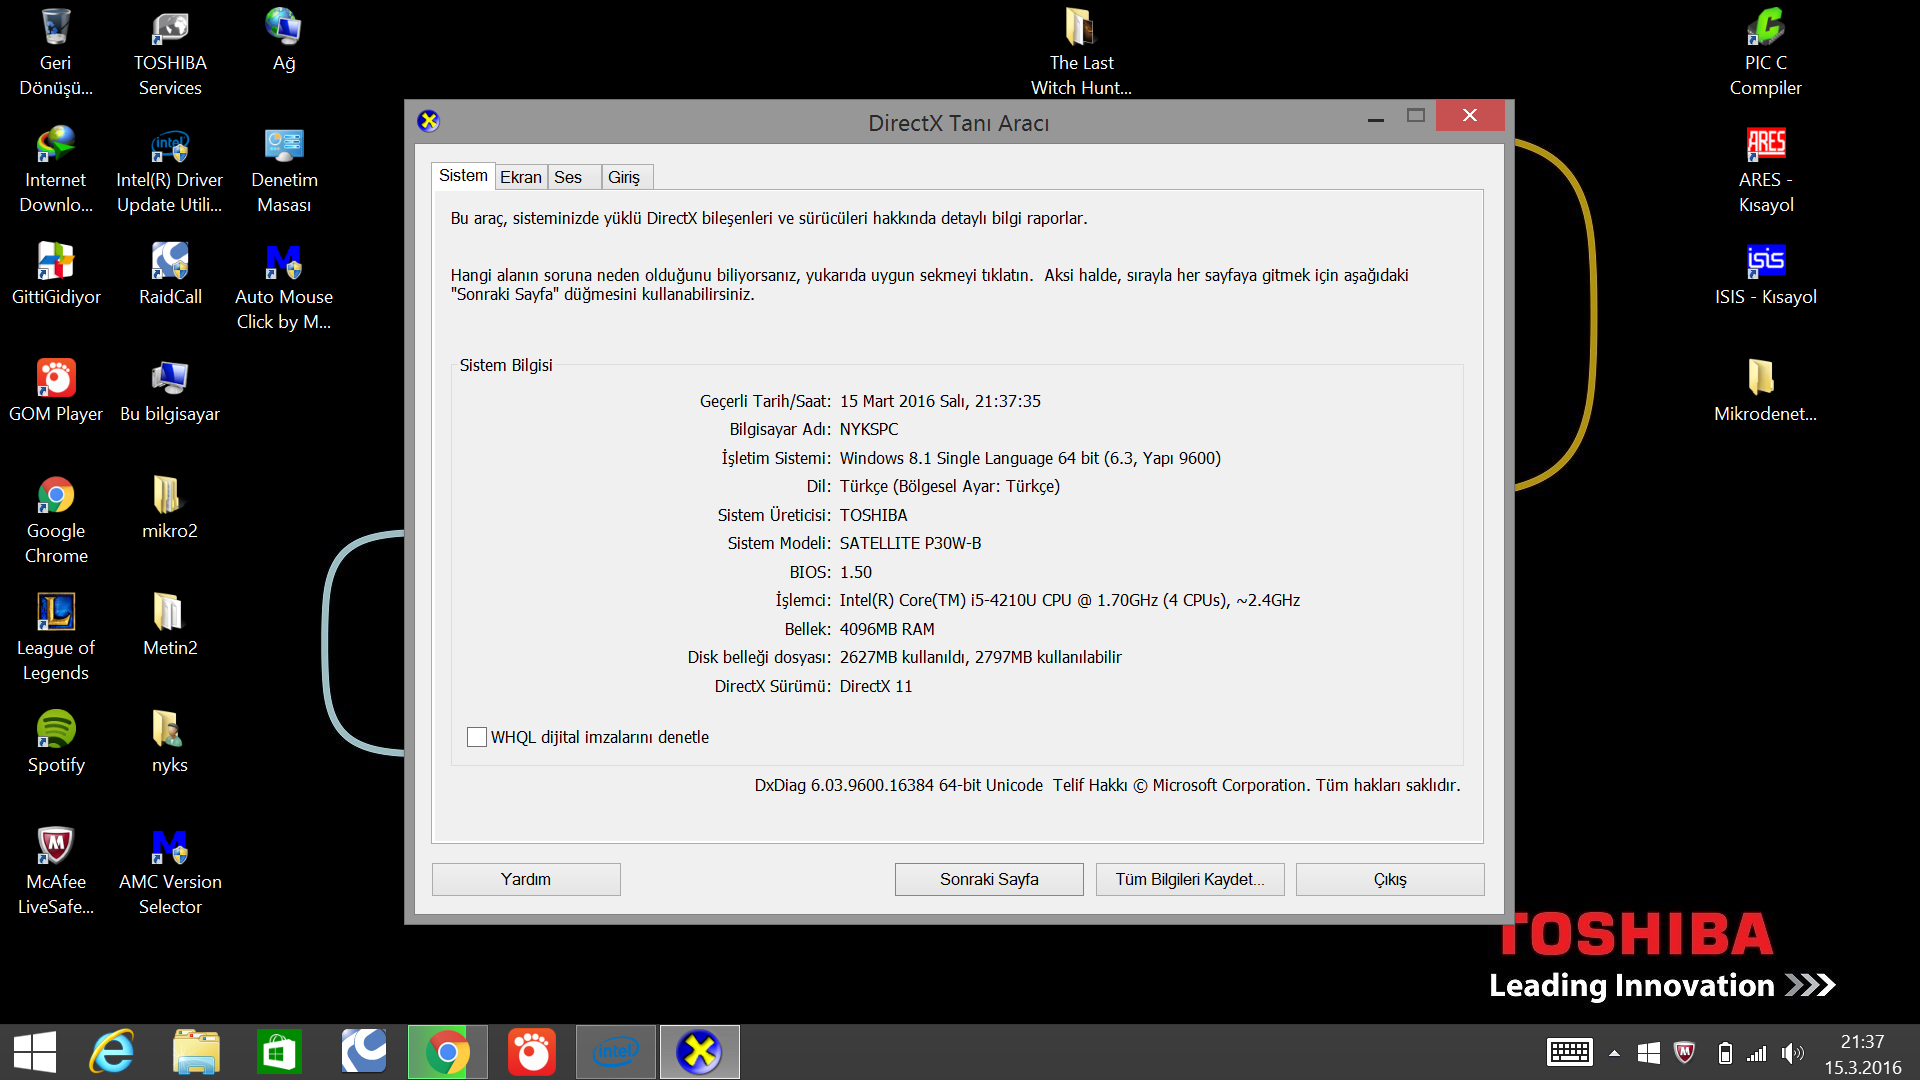Click the SATELLITE P30W-B model text
The image size is (1920, 1080).
tap(910, 543)
